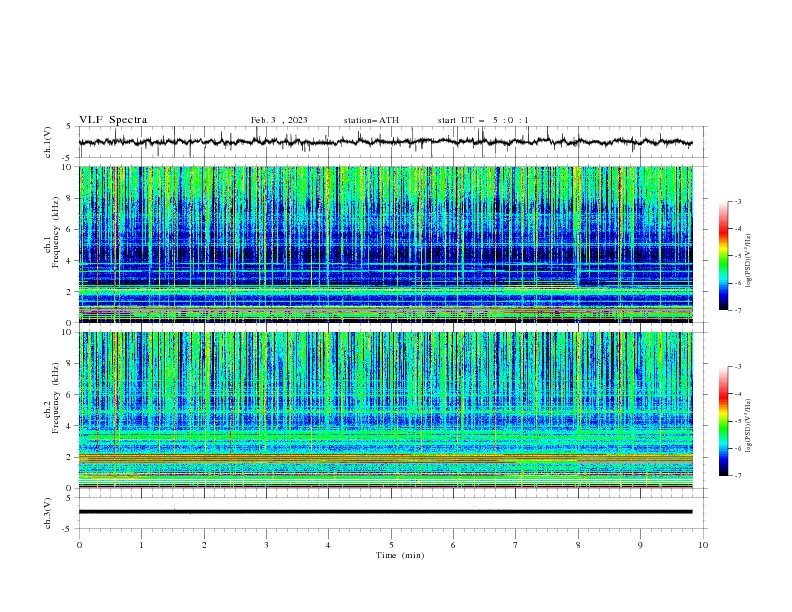Screen dimensions: 792x612
Task: Click the ch.1 spectrogram panel
Action: coord(385,244)
